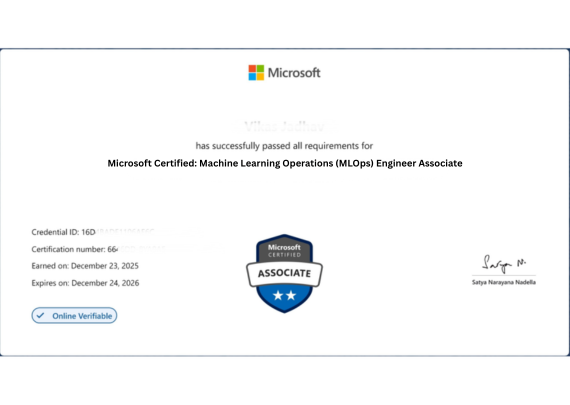The image size is (570, 405).
Task: Click the MLOps Engineer Associate certification title
Action: [x=285, y=163]
